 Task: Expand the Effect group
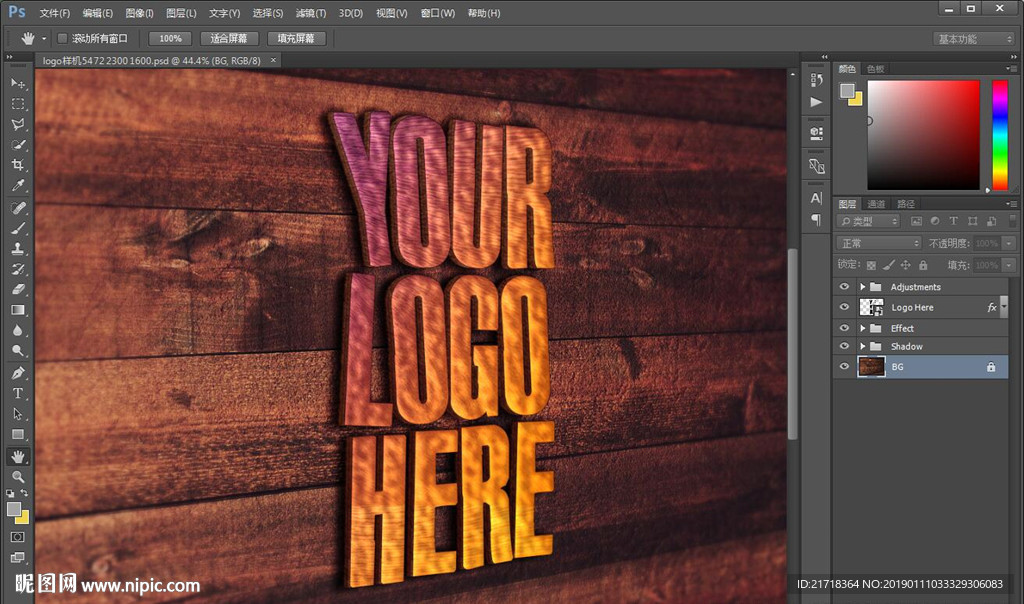point(862,328)
